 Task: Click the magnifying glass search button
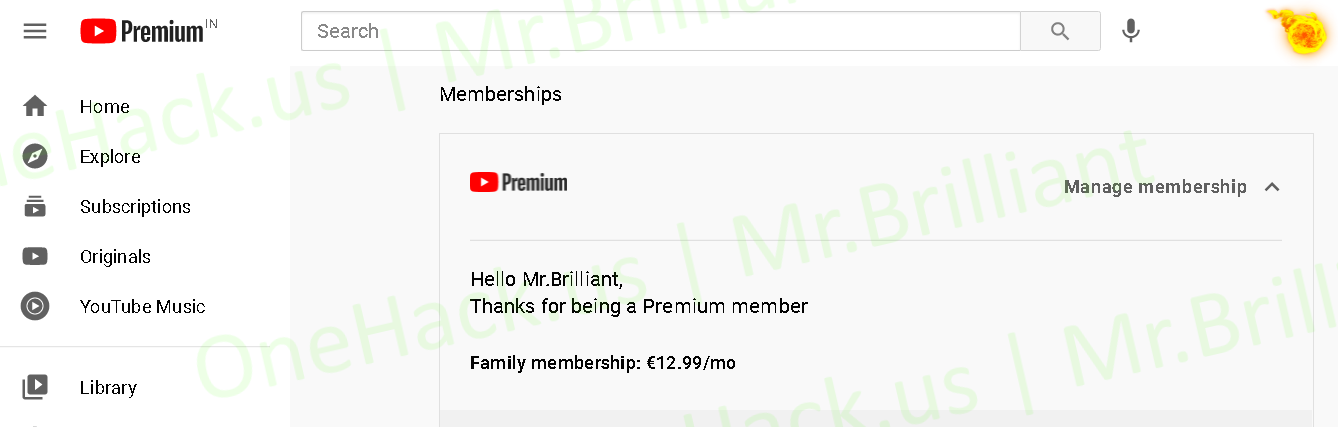click(x=1060, y=31)
